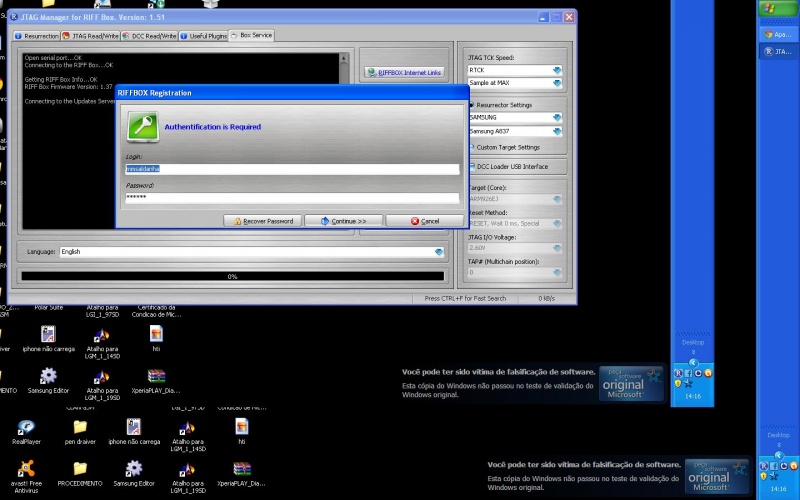Select the Custom Target Settings radio button
800x500 pixels.
(x=471, y=147)
